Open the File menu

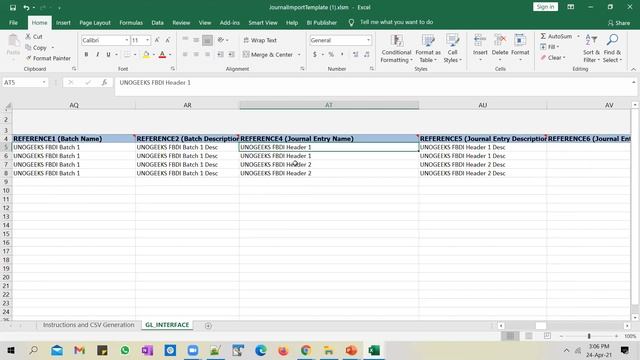pos(13,22)
